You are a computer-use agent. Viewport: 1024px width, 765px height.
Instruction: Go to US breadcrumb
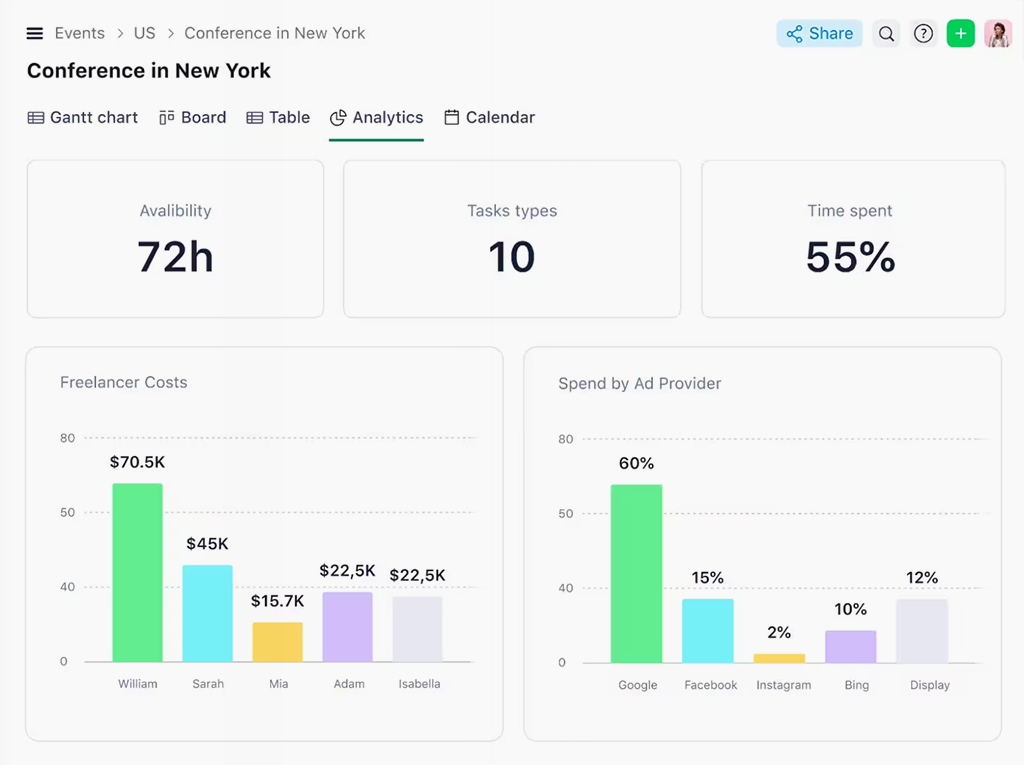144,33
